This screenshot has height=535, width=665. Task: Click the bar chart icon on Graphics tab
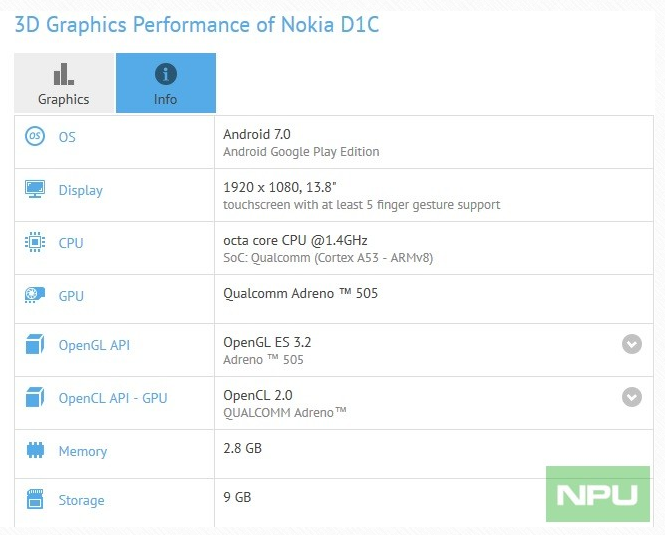pyautogui.click(x=64, y=74)
